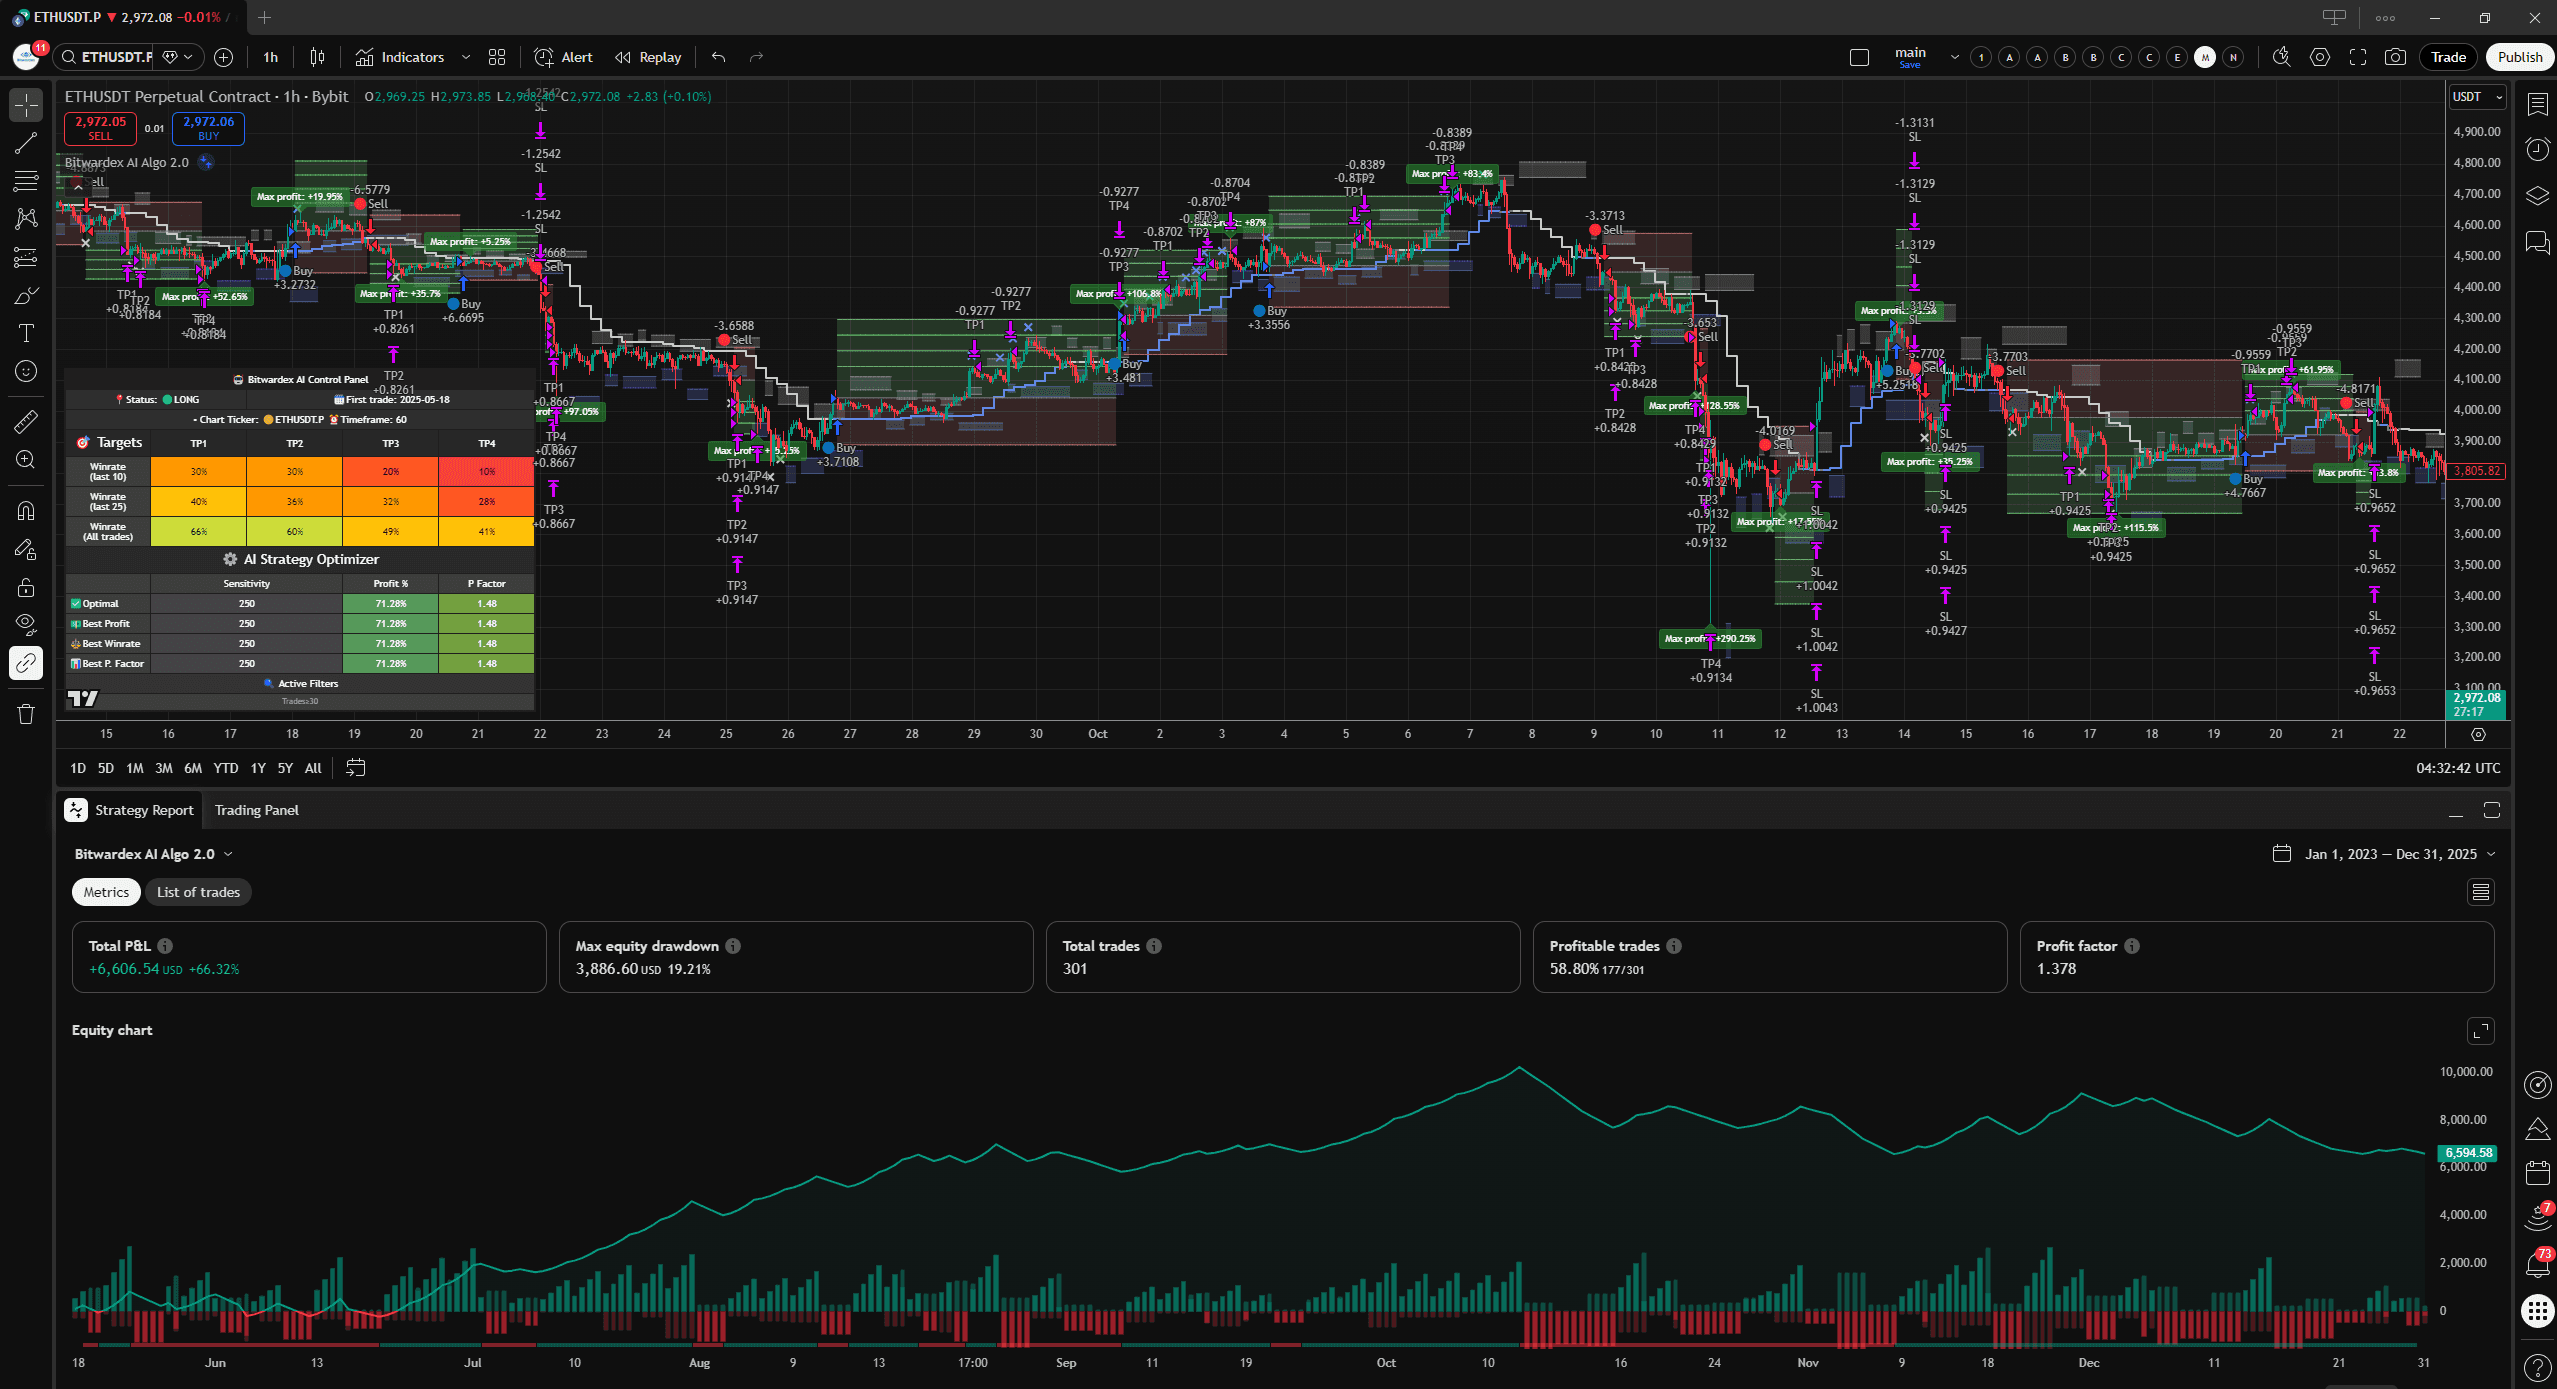Open the USDT currency dropdown
The width and height of the screenshot is (2557, 1389).
coord(2477,97)
